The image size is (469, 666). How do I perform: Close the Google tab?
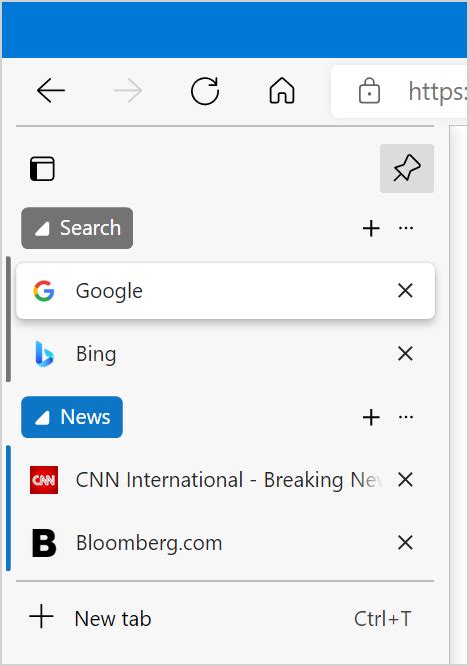405,291
